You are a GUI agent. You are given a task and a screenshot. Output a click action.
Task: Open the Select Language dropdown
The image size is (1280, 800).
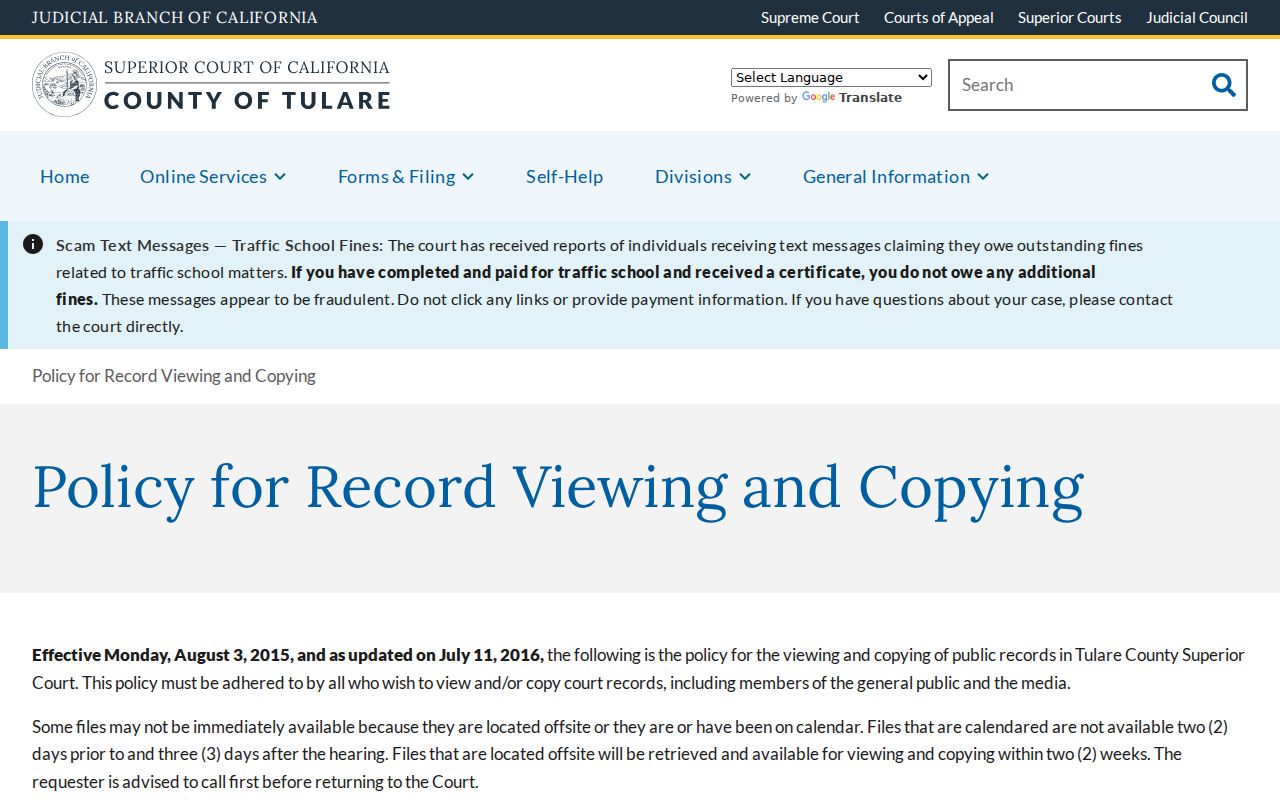click(831, 77)
